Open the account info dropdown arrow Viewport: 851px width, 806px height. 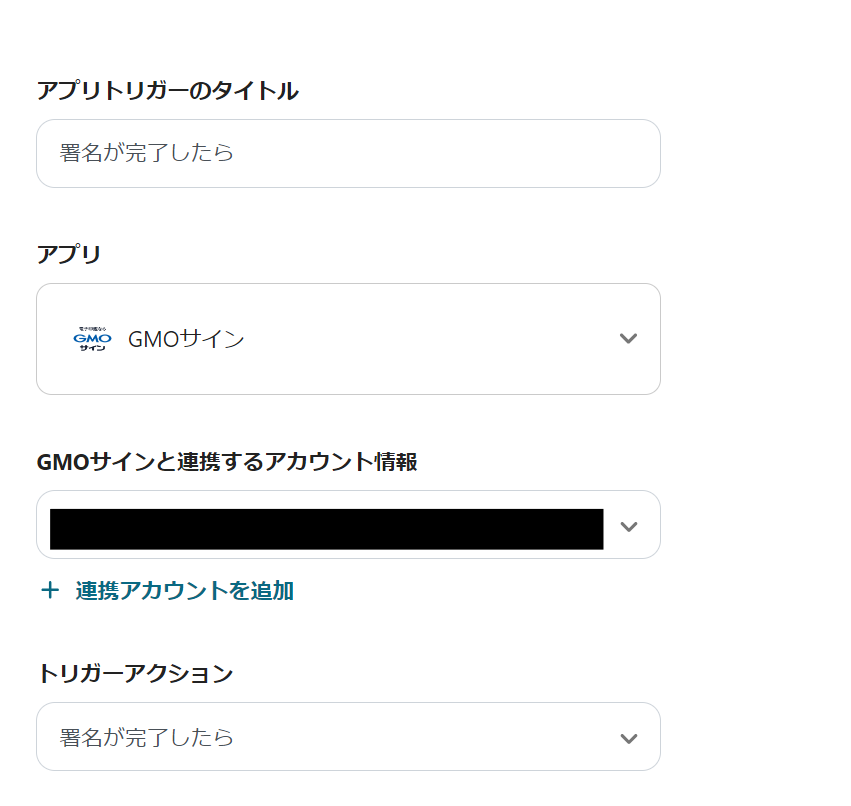628,526
